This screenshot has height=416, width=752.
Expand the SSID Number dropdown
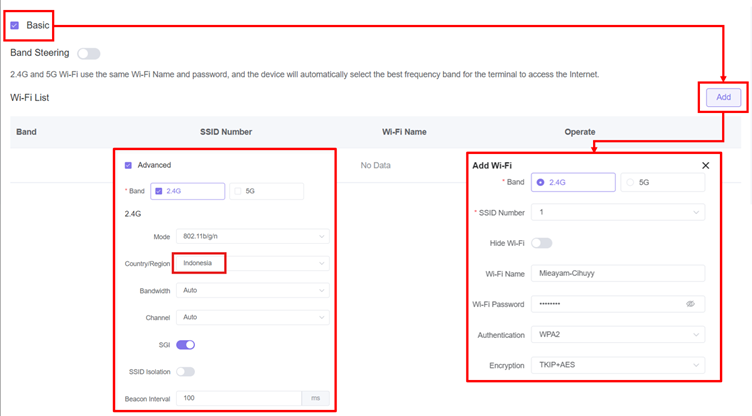pyautogui.click(x=618, y=212)
